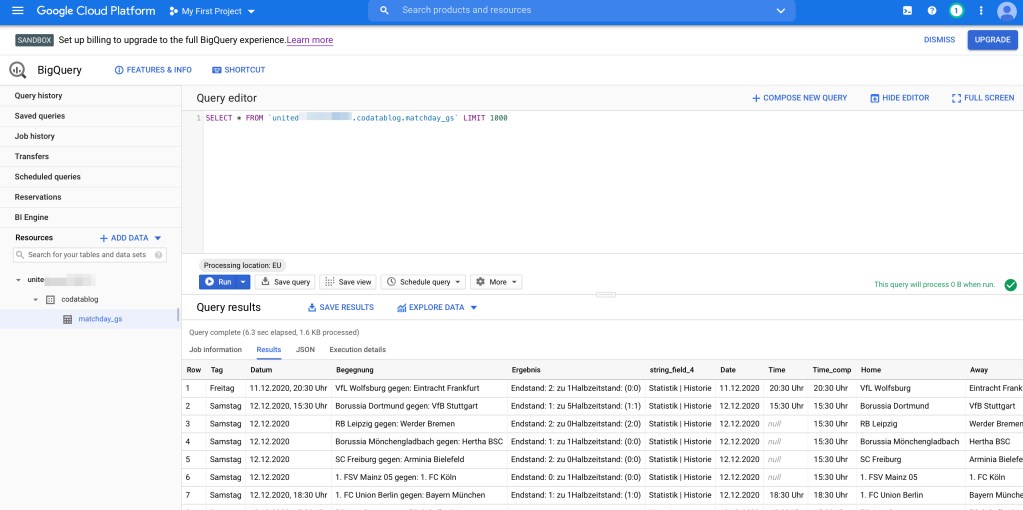
Task: Click the DISMISS button
Action: pos(939,40)
